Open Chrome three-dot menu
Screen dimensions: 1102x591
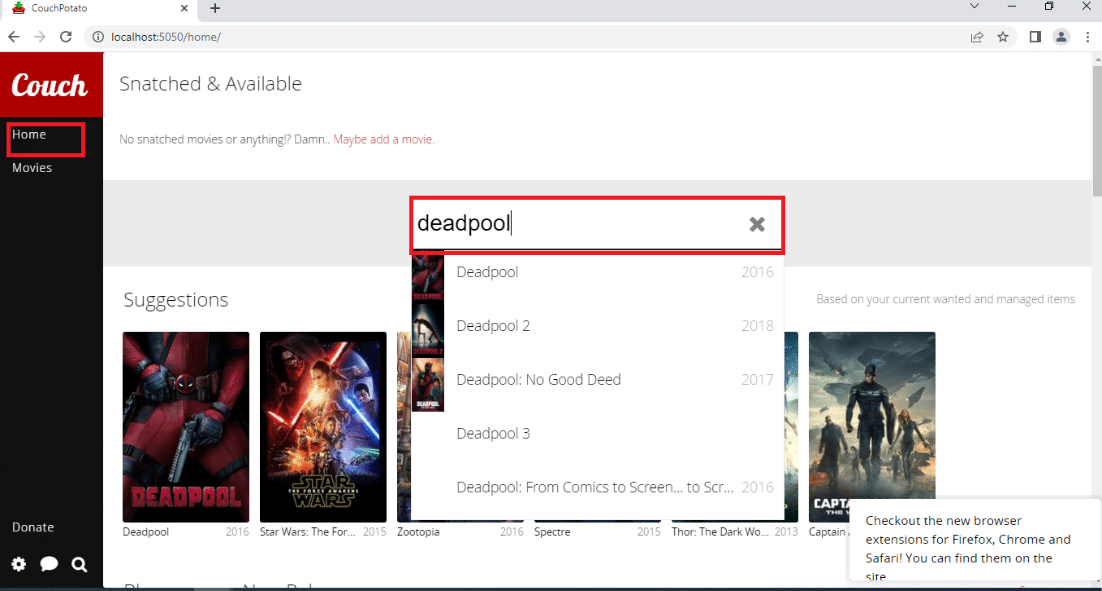tap(1087, 37)
